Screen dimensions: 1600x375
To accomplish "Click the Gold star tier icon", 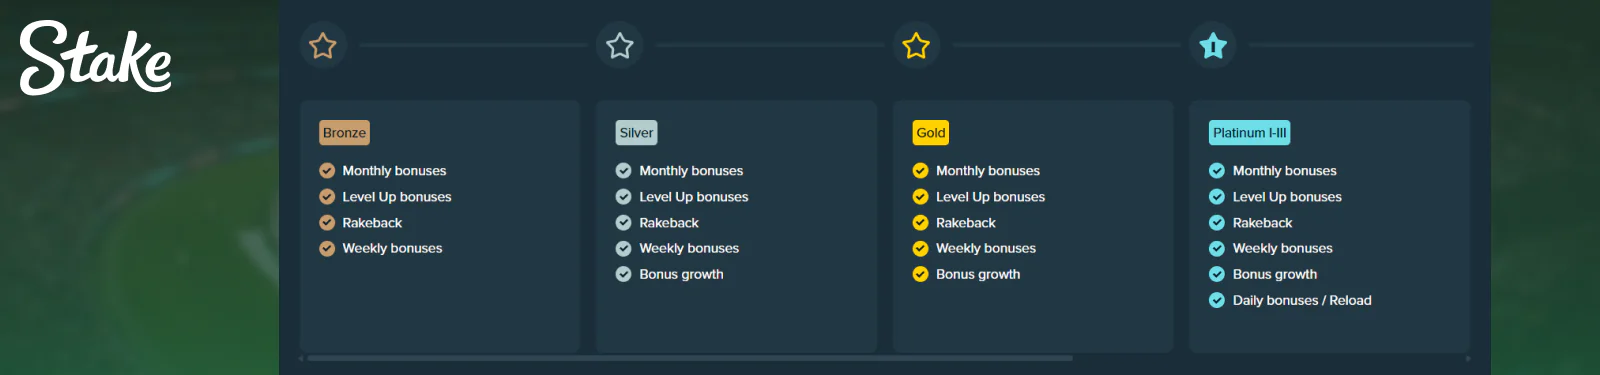I will tap(916, 45).
